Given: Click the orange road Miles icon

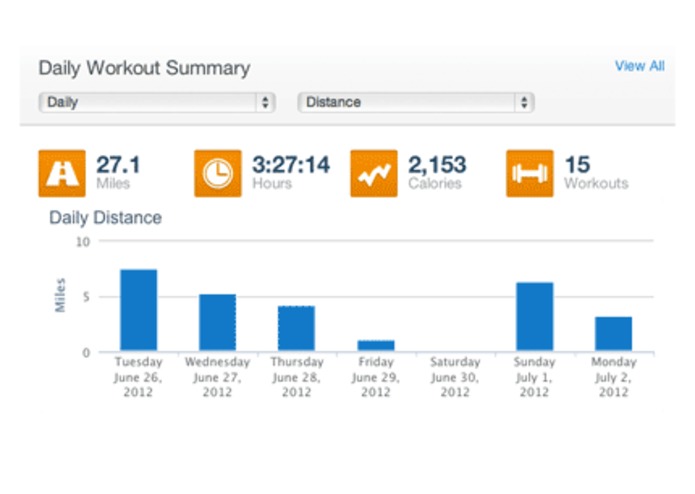Looking at the screenshot, I should [62, 173].
